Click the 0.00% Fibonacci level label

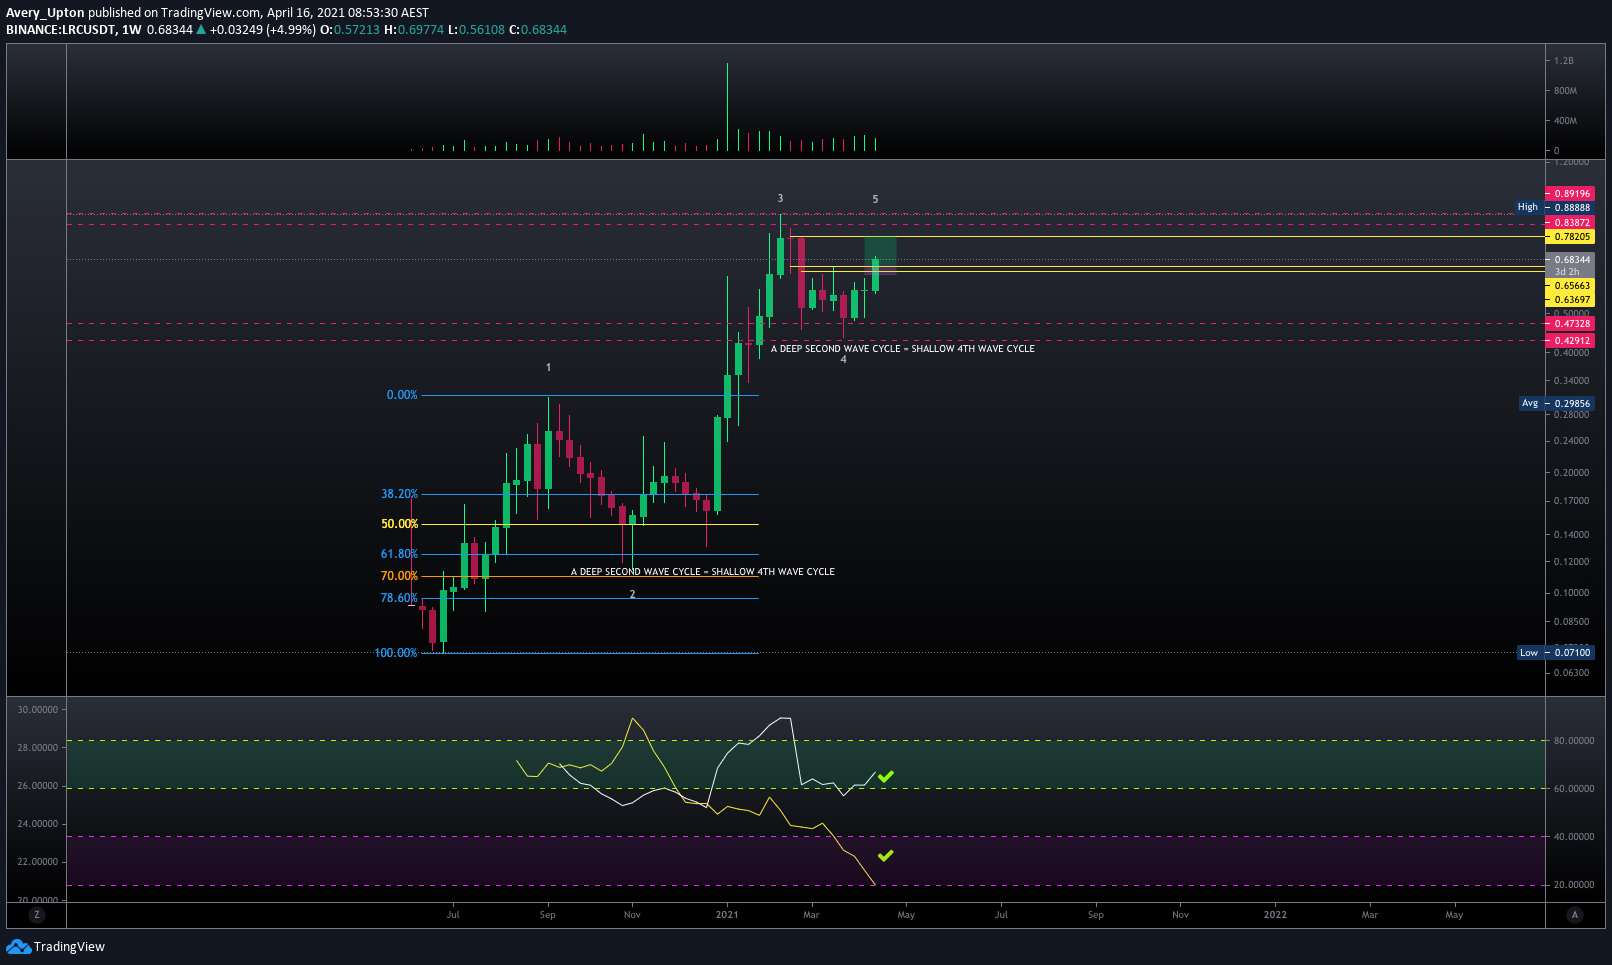click(402, 395)
